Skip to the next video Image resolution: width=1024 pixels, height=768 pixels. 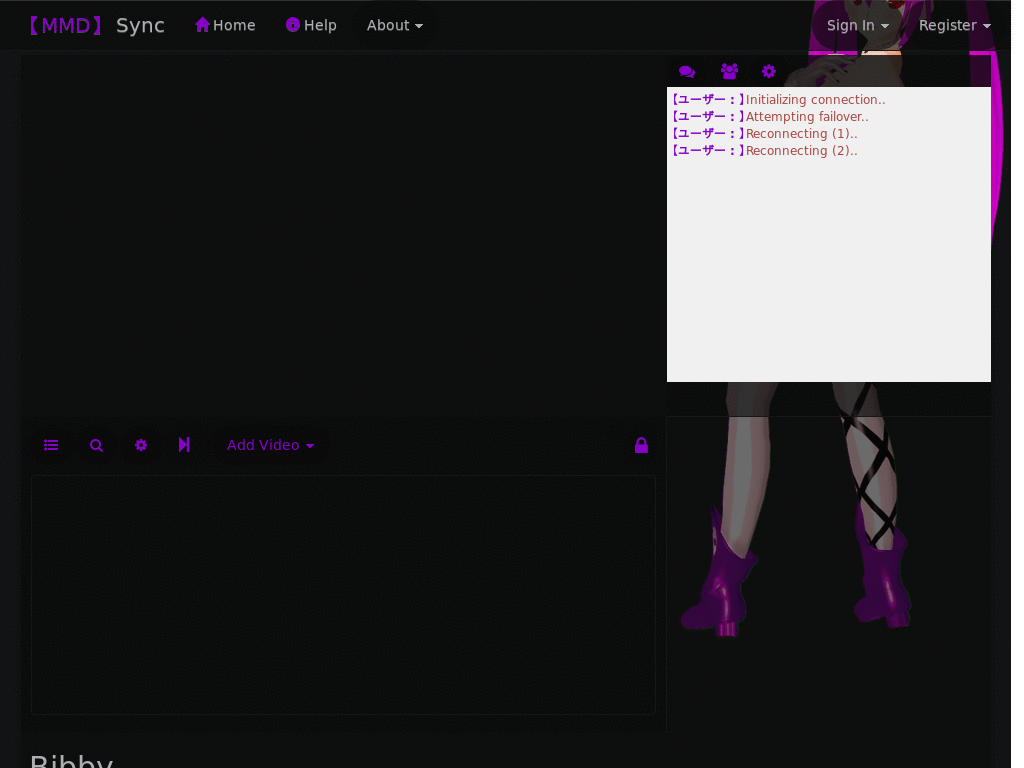[x=185, y=445]
